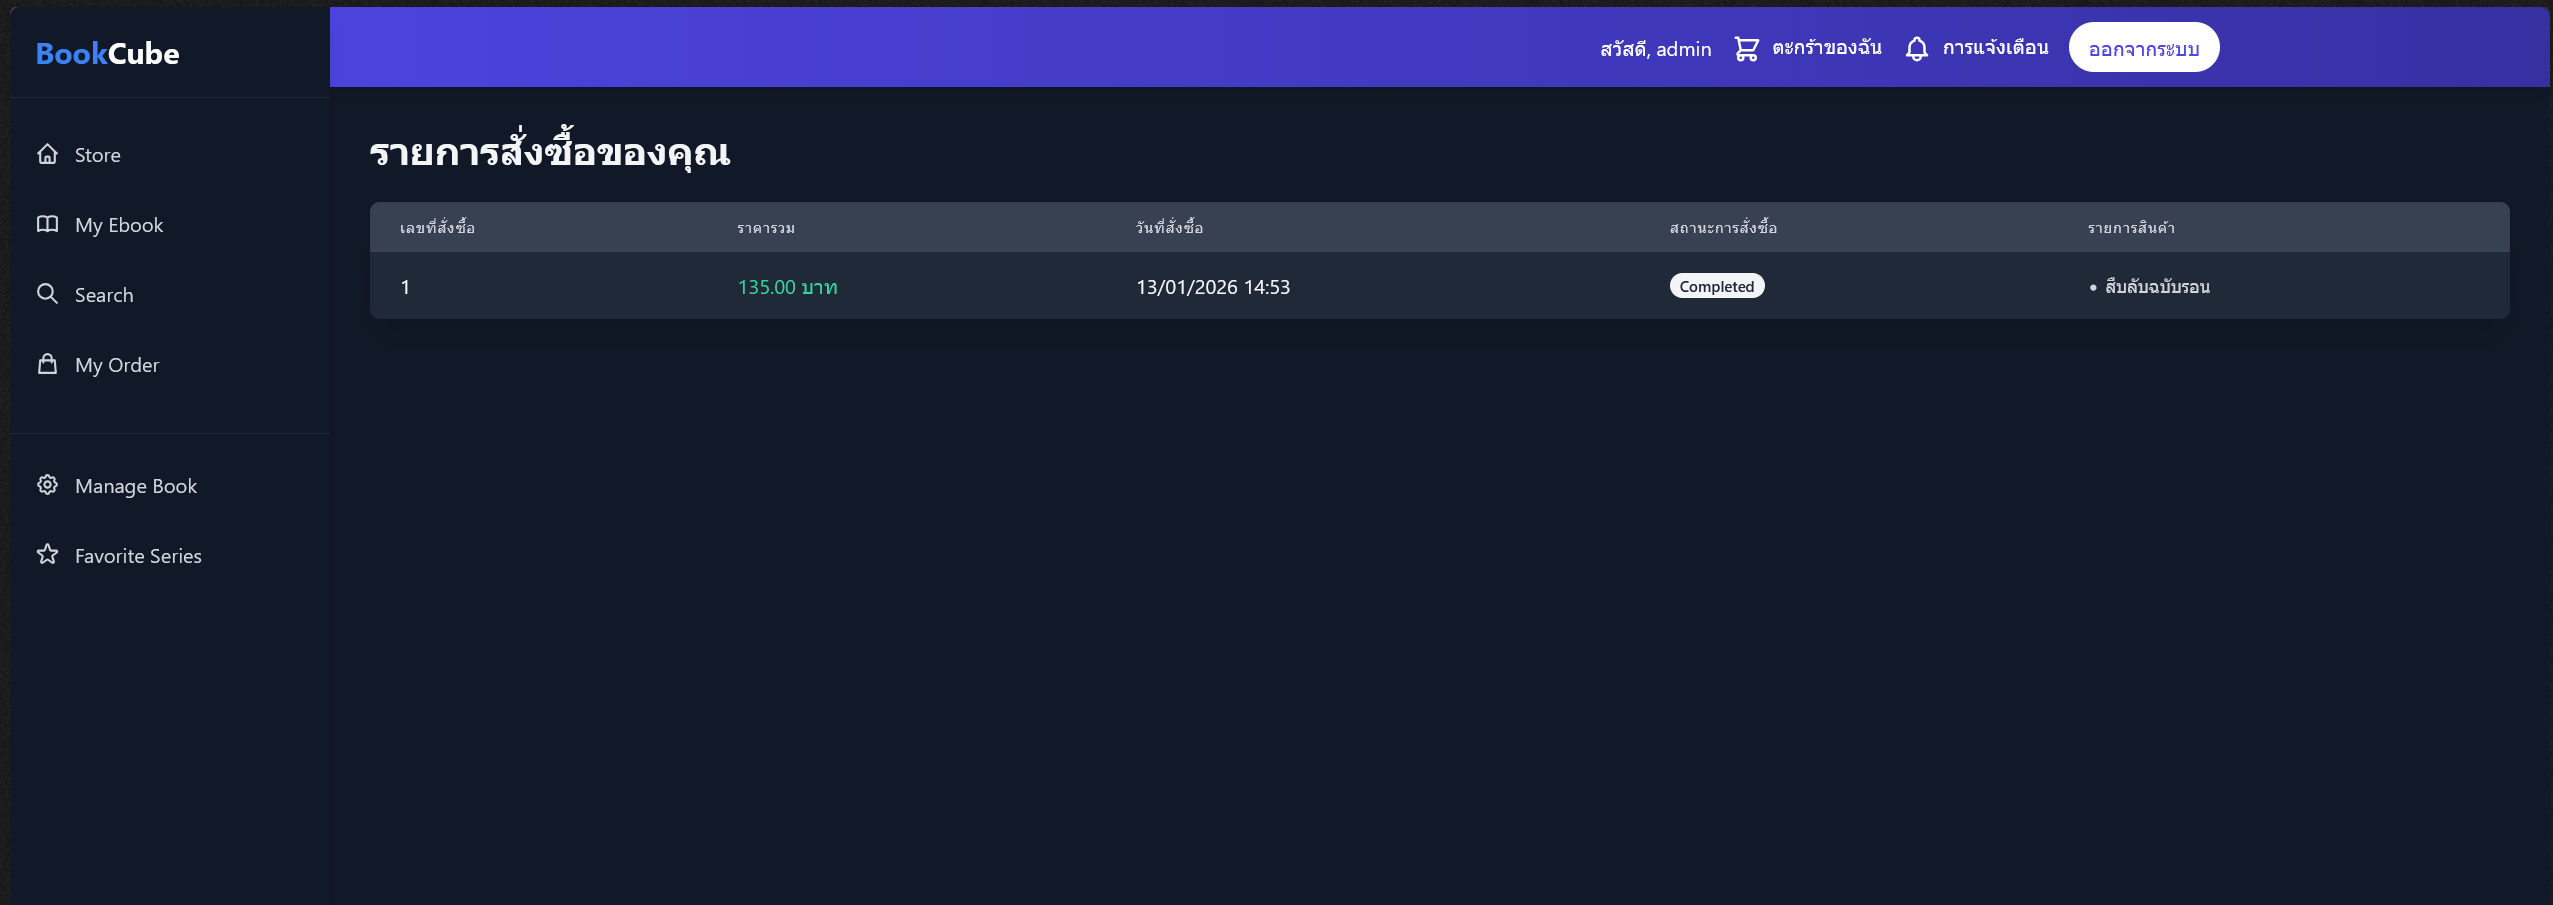Open the My Order page
2553x905 pixels.
coord(116,364)
